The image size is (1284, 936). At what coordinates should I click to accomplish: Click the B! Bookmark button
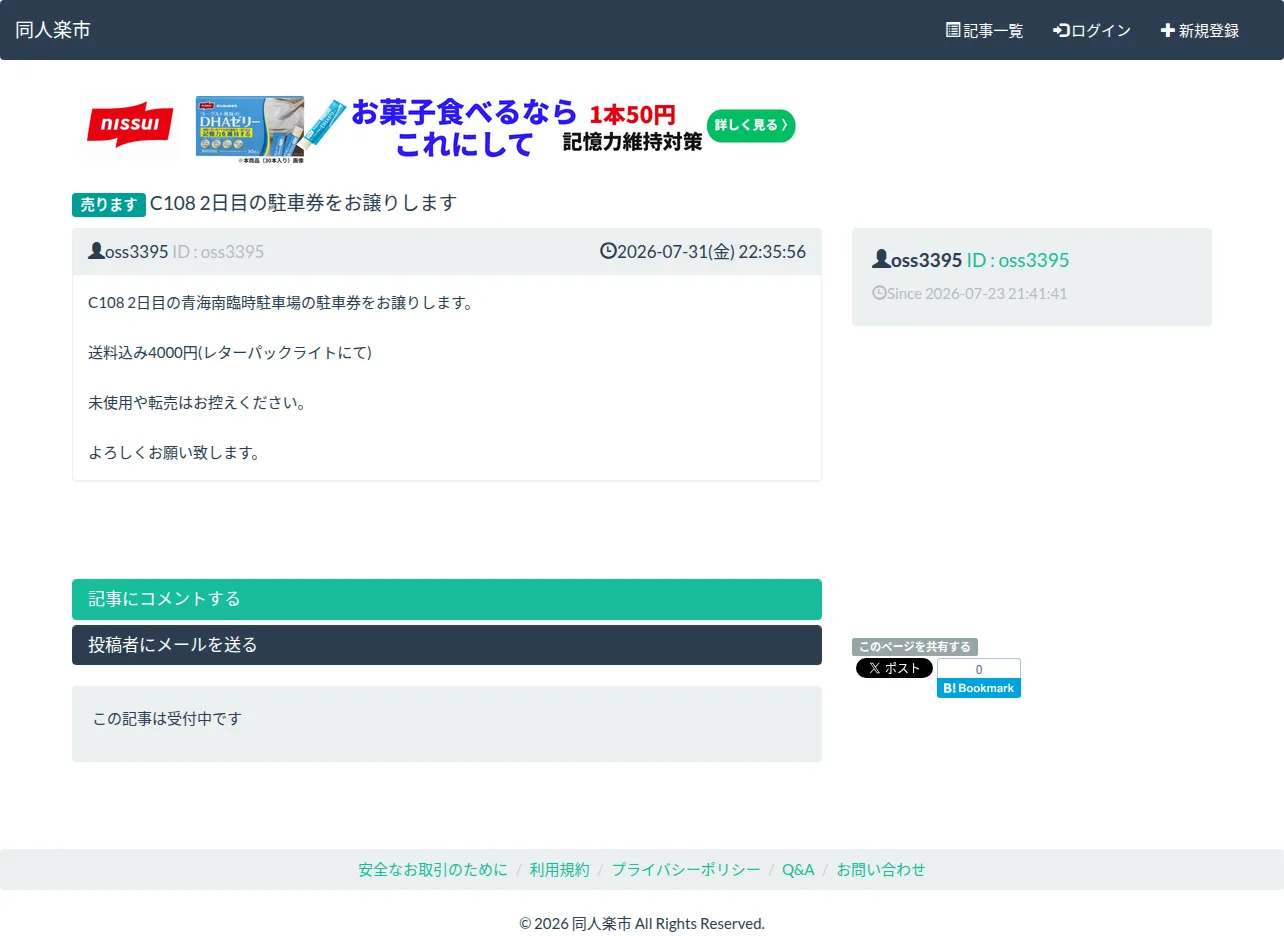pyautogui.click(x=979, y=688)
